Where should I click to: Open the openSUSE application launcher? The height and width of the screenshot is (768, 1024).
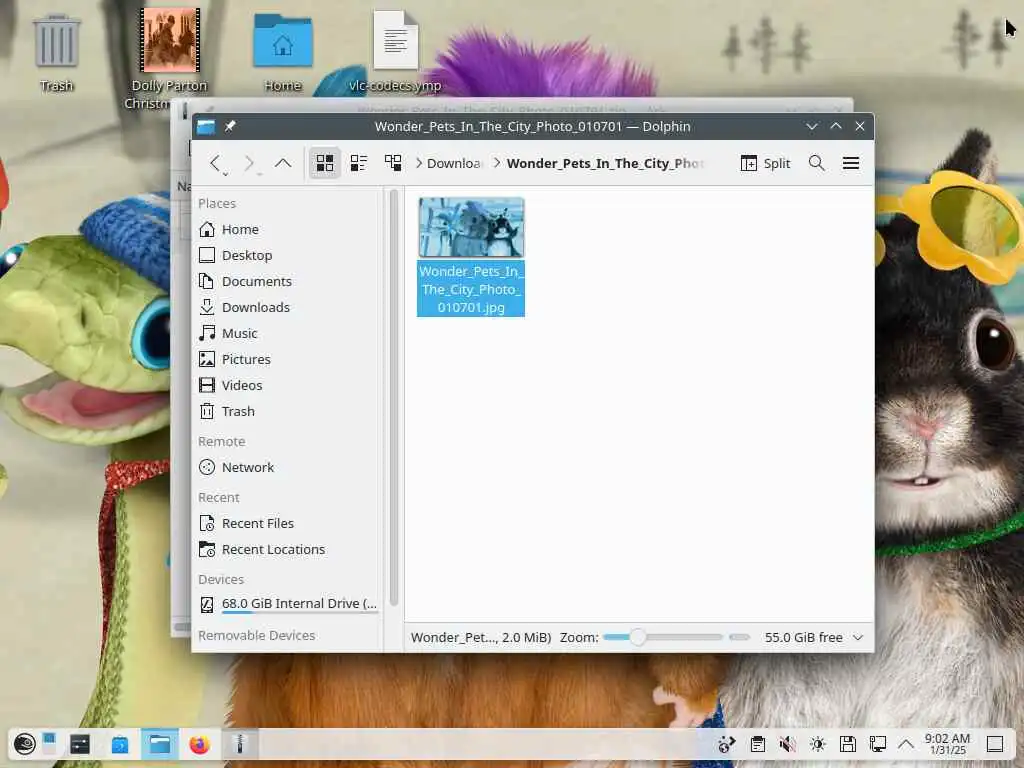25,744
